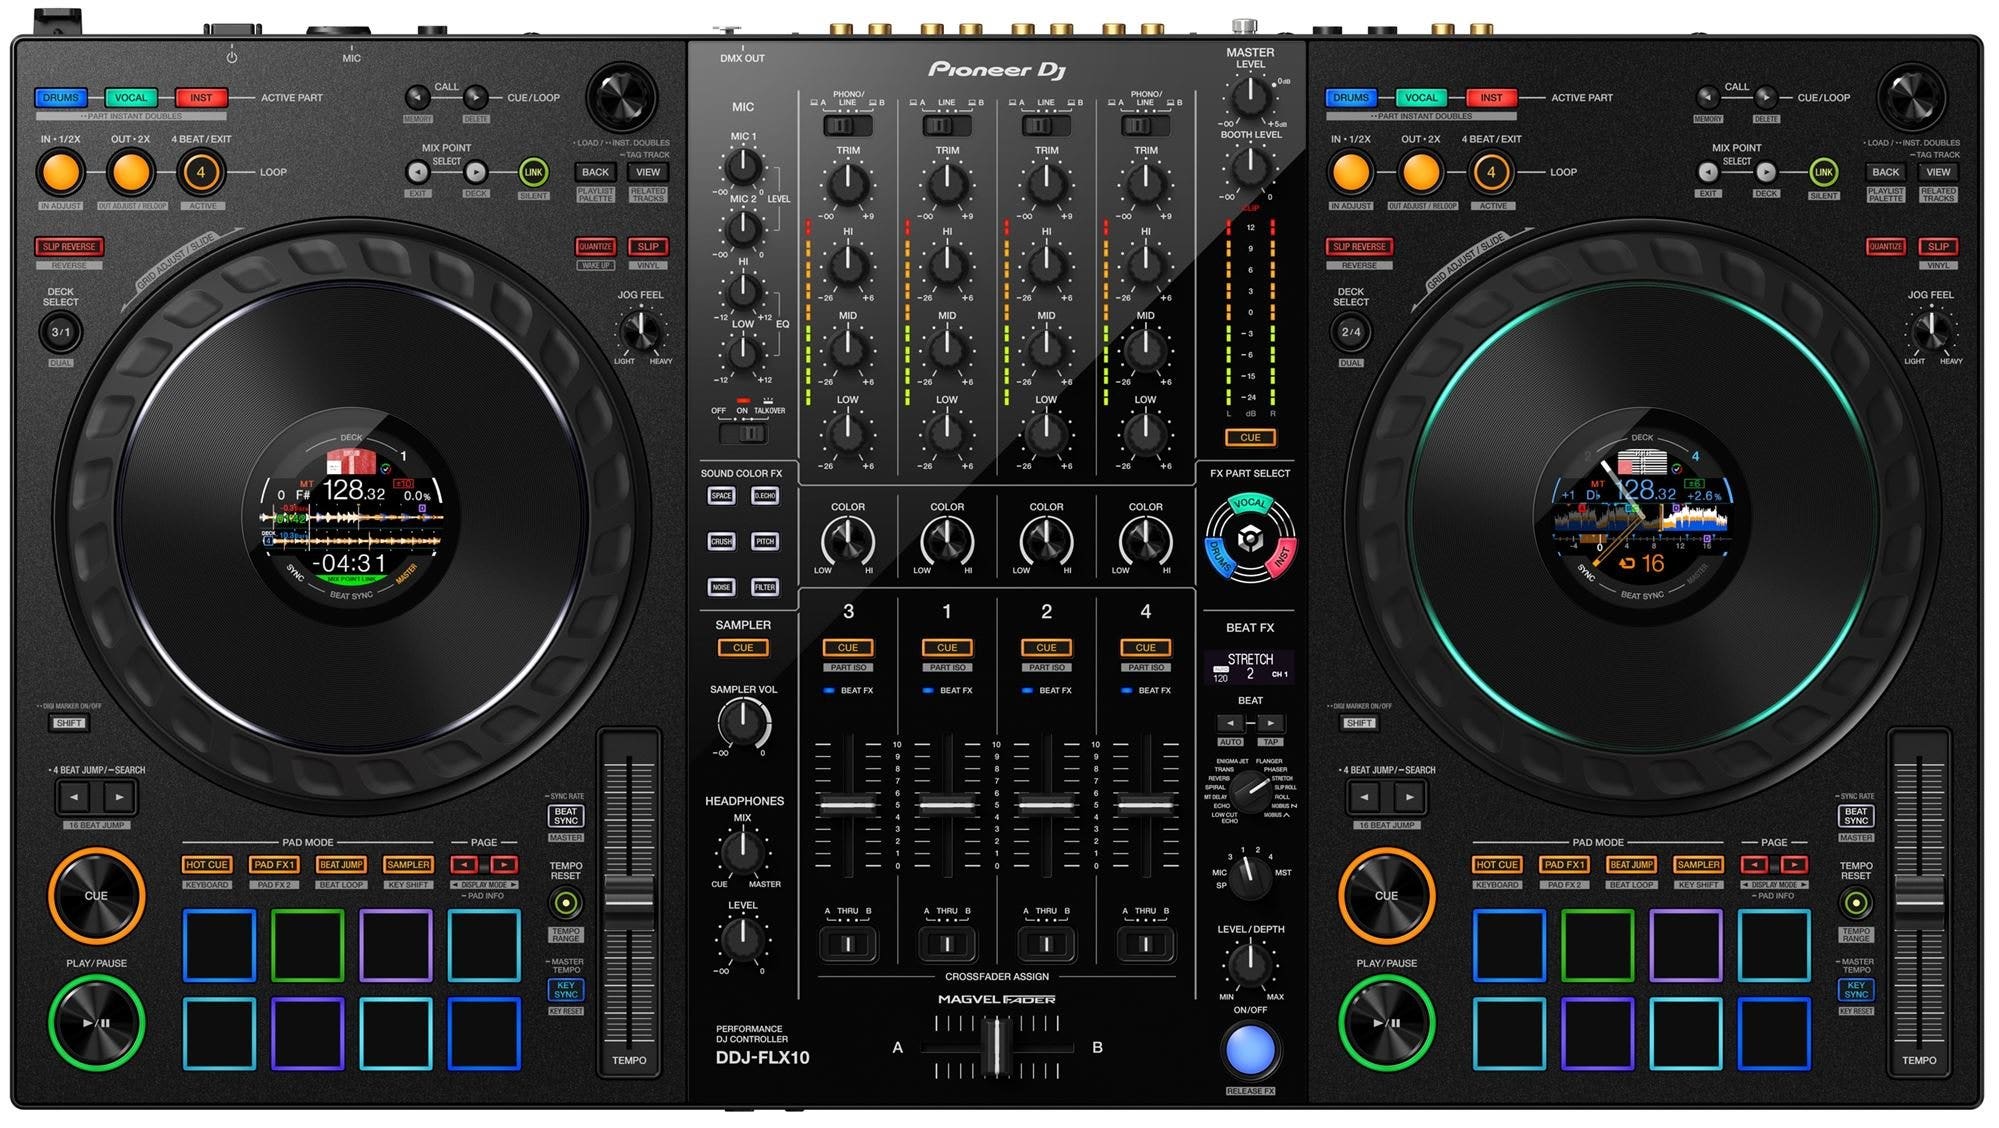The image size is (1999, 1128).
Task: Click the left deck BACK button
Action: click(595, 172)
